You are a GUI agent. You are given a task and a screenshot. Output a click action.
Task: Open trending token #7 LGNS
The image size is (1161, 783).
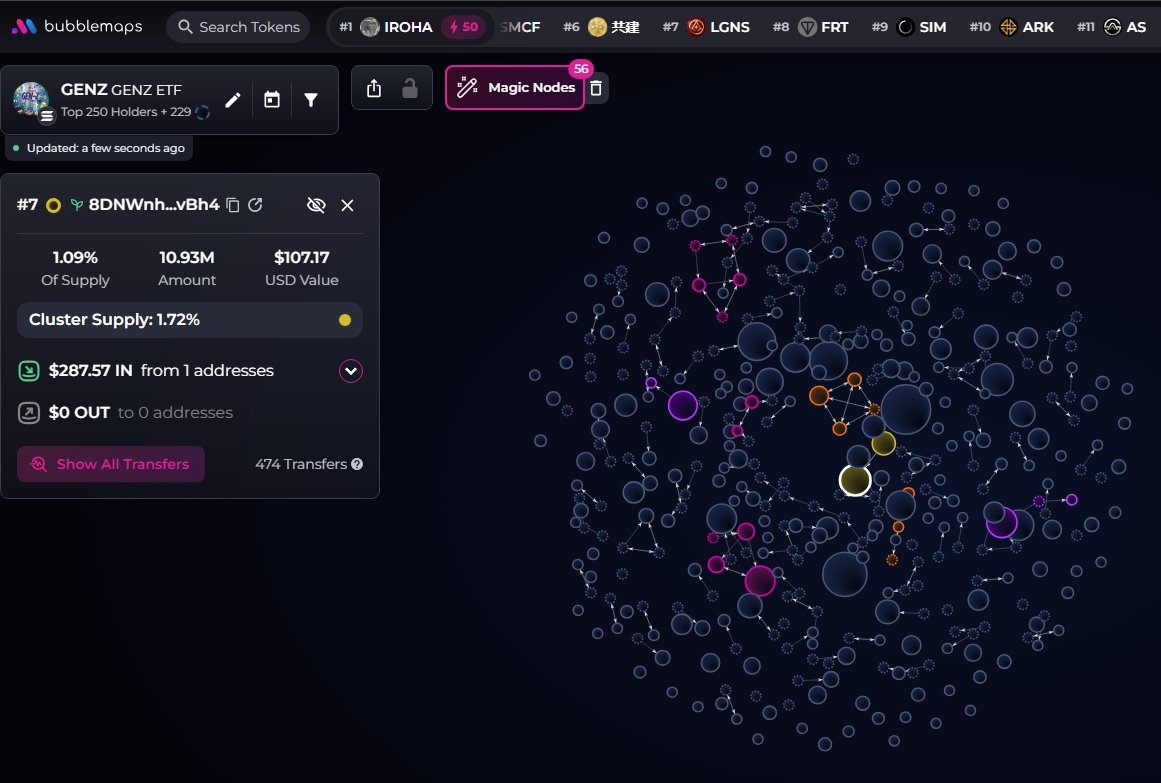706,27
